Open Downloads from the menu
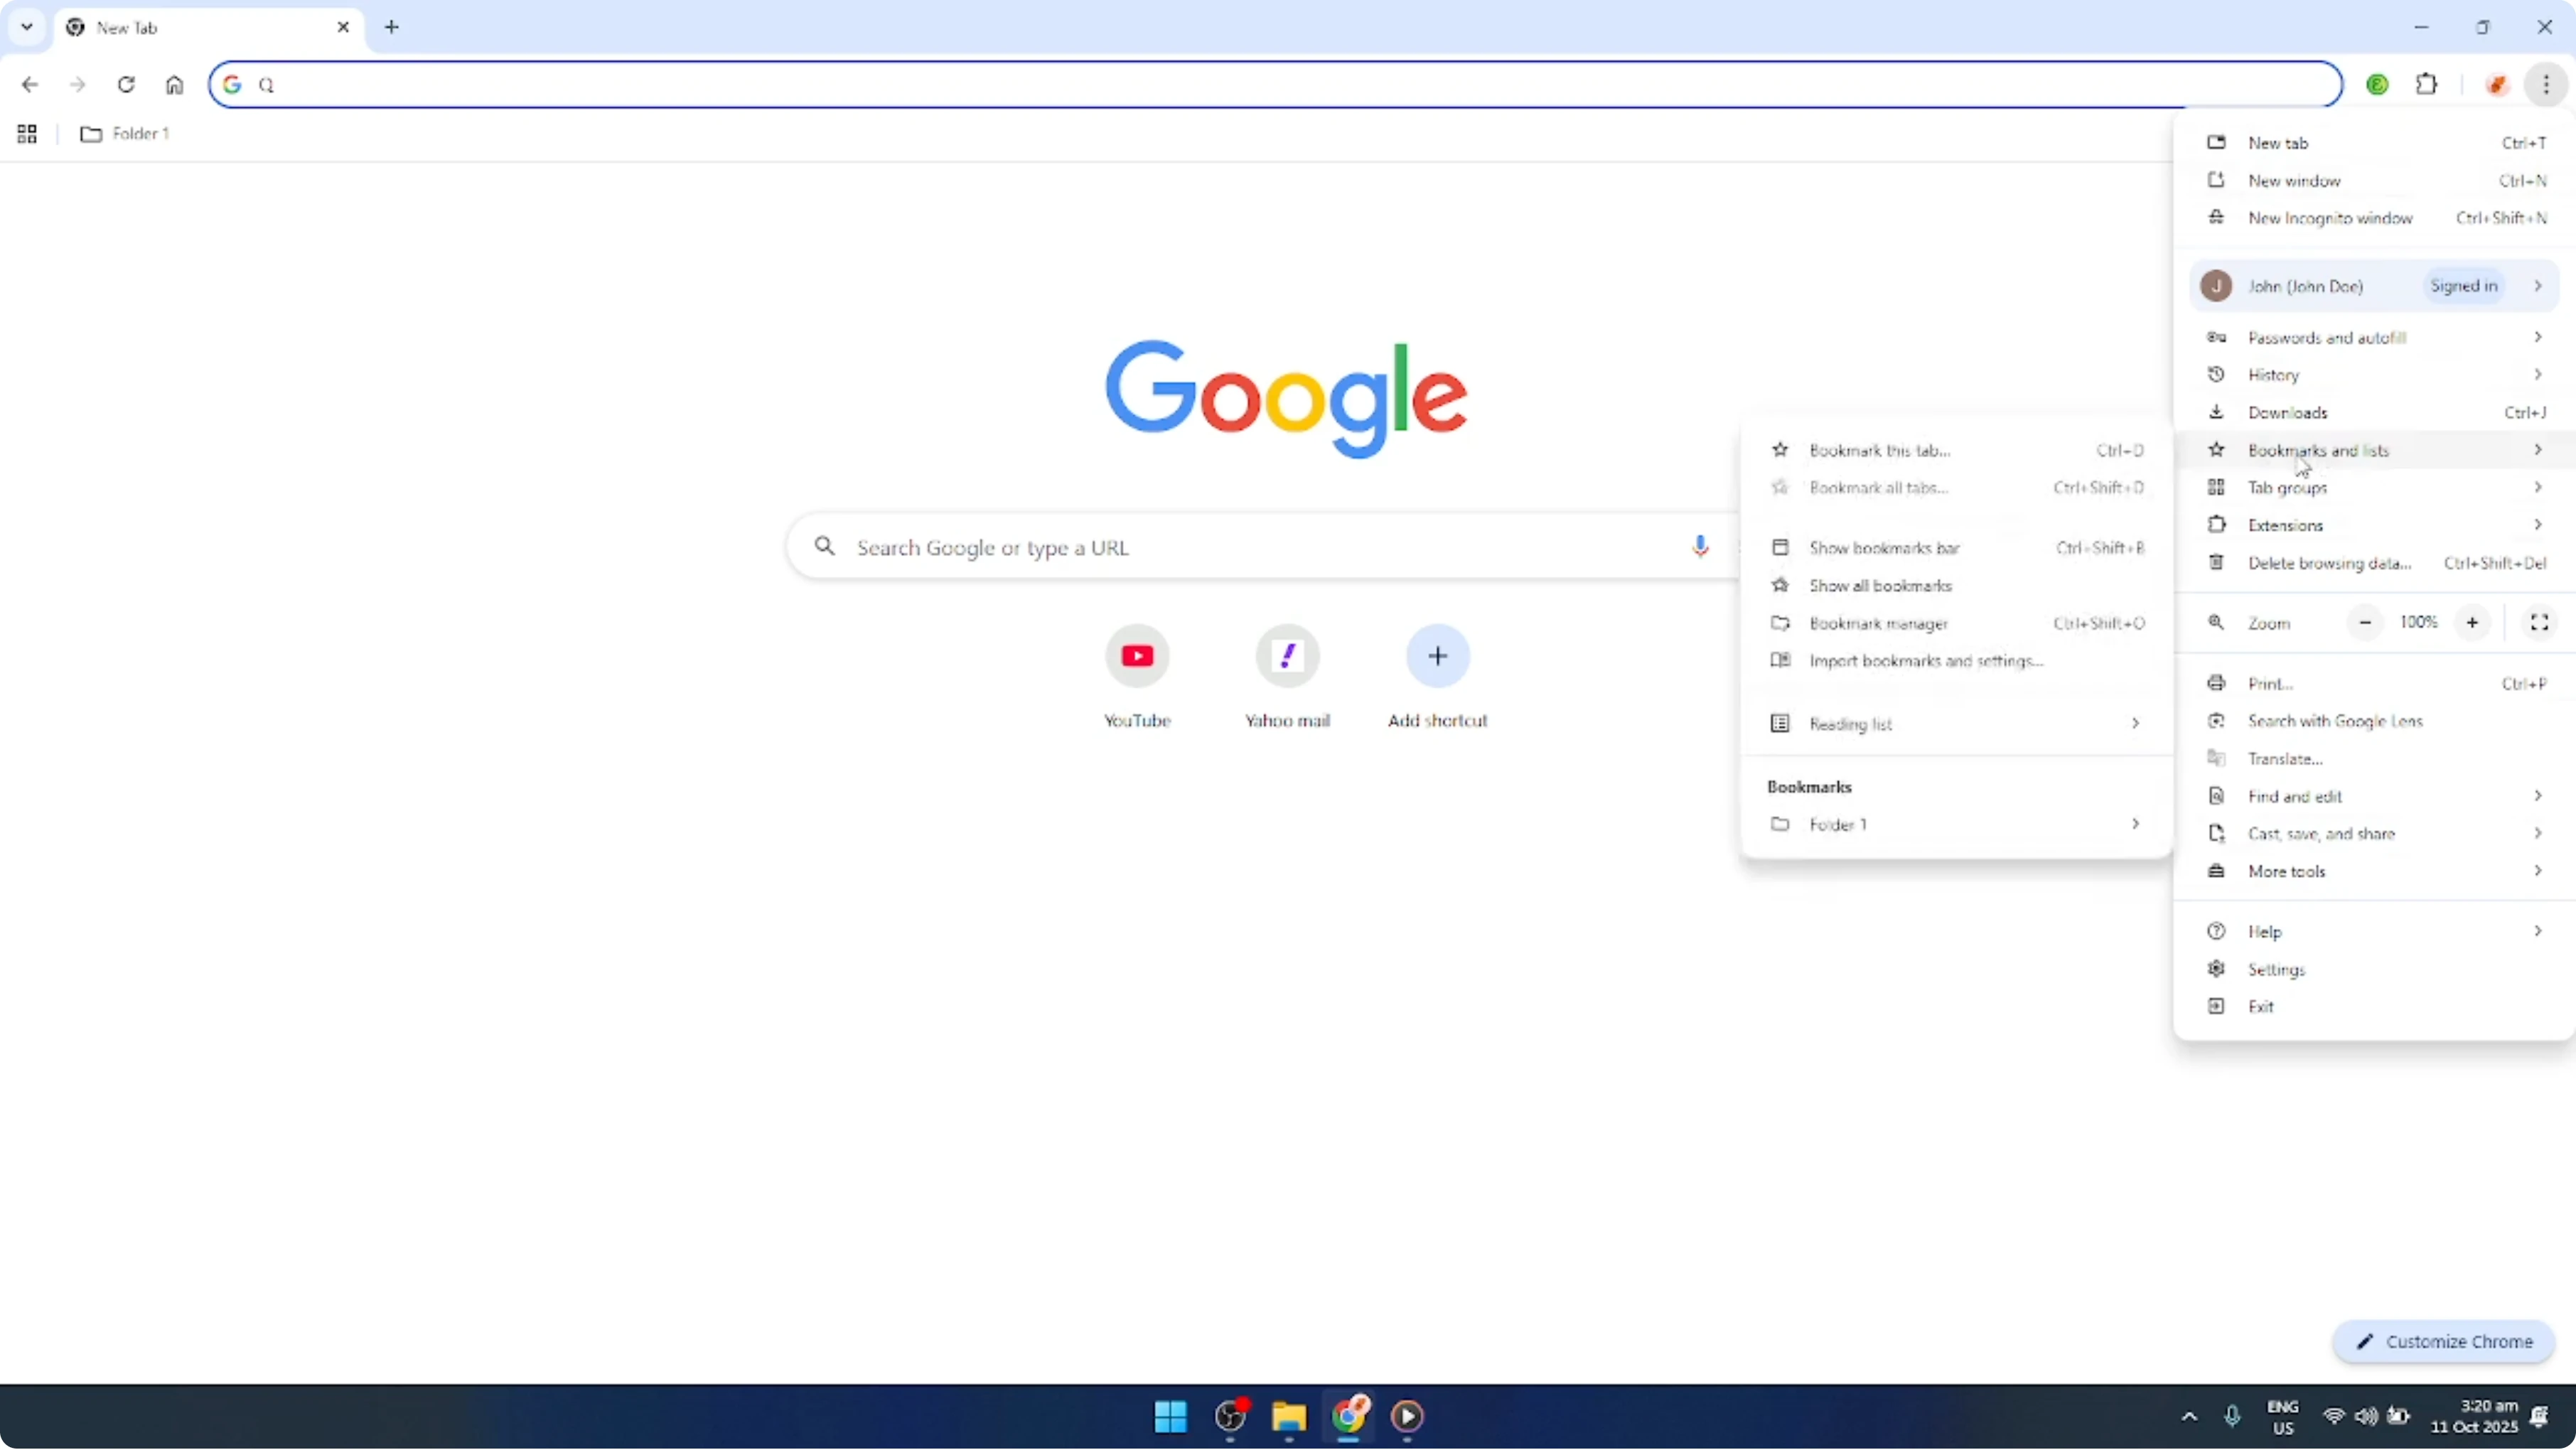The height and width of the screenshot is (1450, 2576). coord(2375,413)
